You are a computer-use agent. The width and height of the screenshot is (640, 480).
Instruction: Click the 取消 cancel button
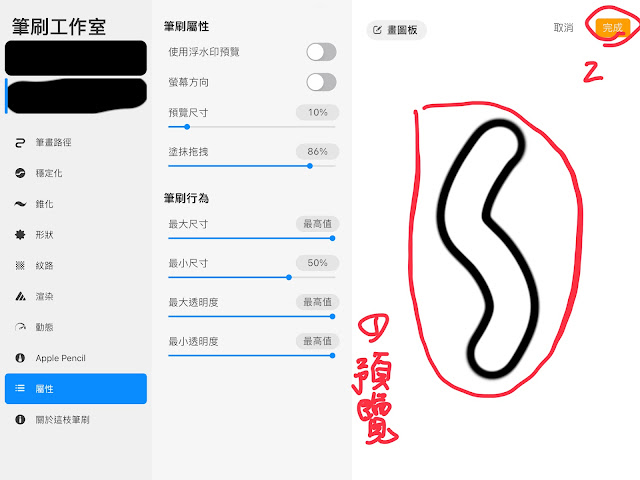[563, 28]
